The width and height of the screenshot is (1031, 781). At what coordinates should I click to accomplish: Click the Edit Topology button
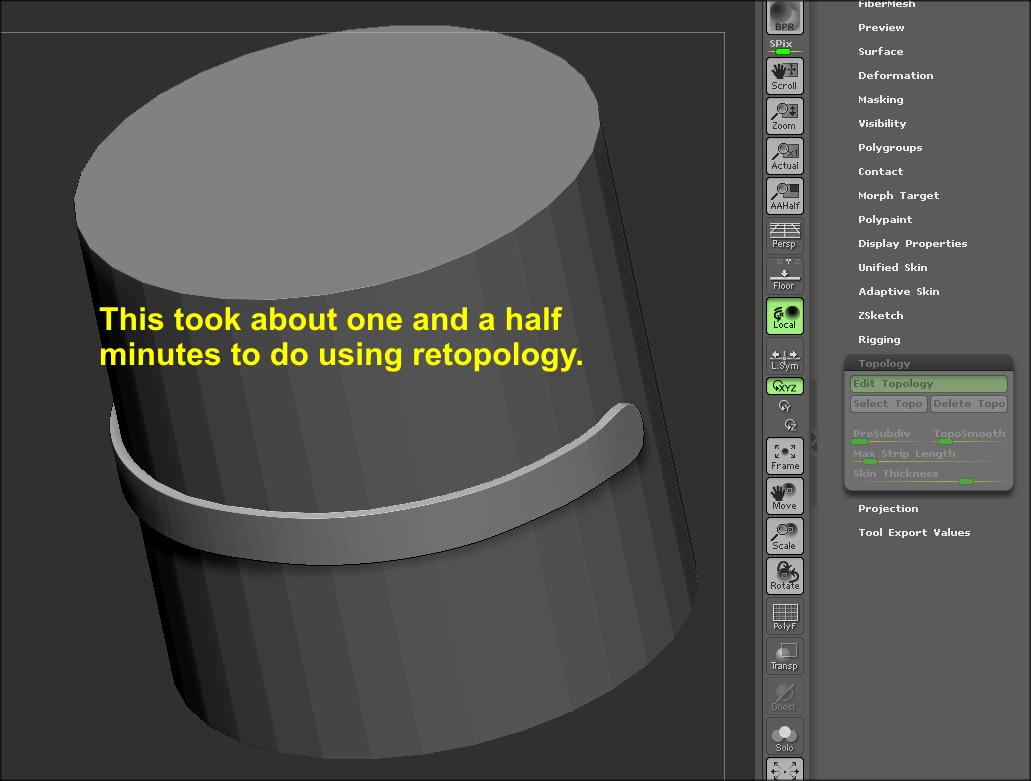928,383
